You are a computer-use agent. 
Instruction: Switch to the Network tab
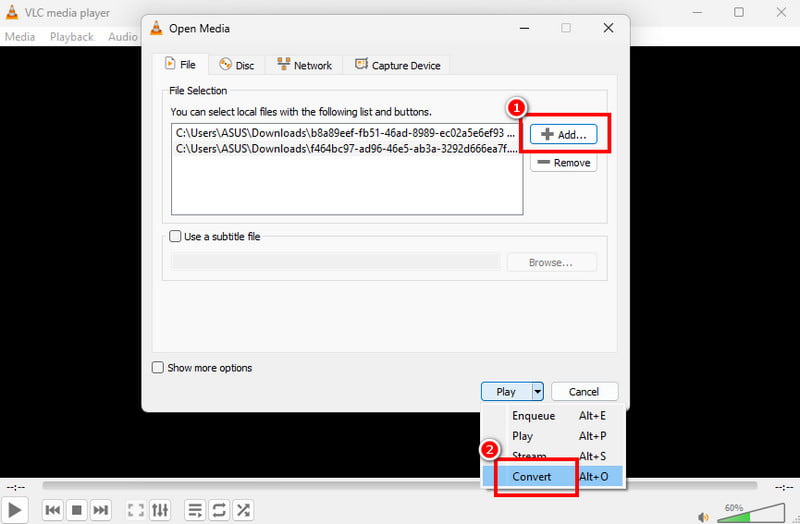coord(304,65)
